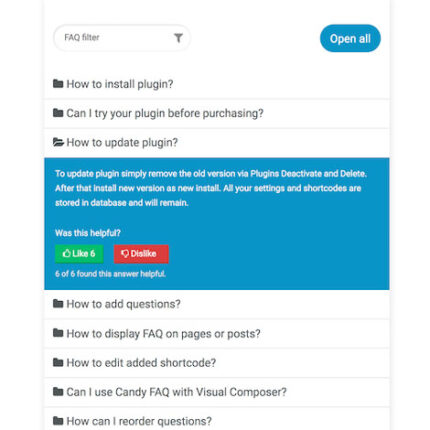
Task: Expand the How to edit added shortcode question
Action: pos(217,363)
